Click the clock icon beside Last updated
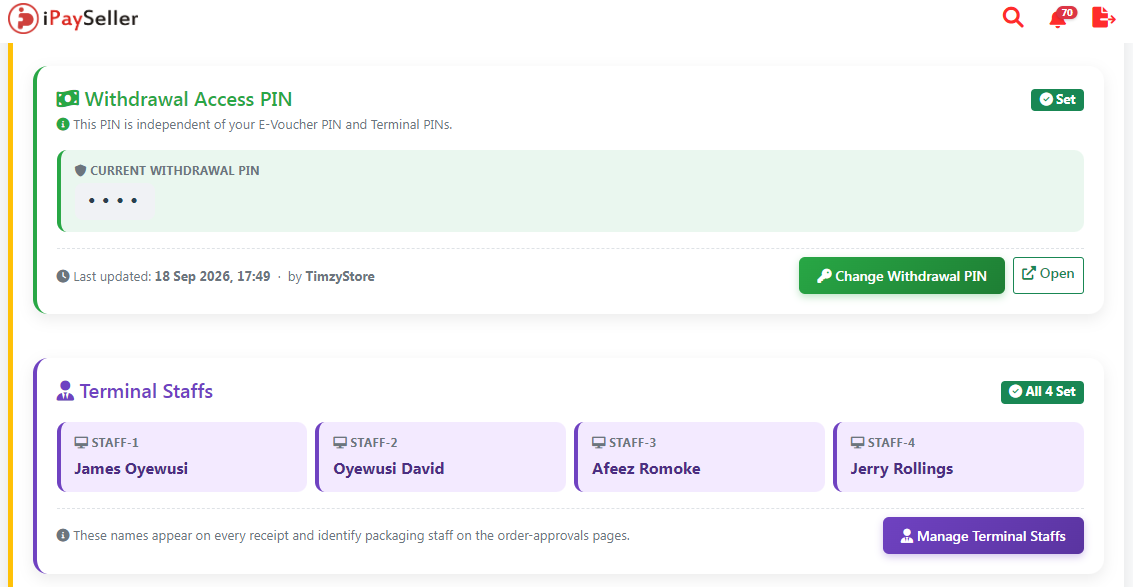 [x=63, y=275]
